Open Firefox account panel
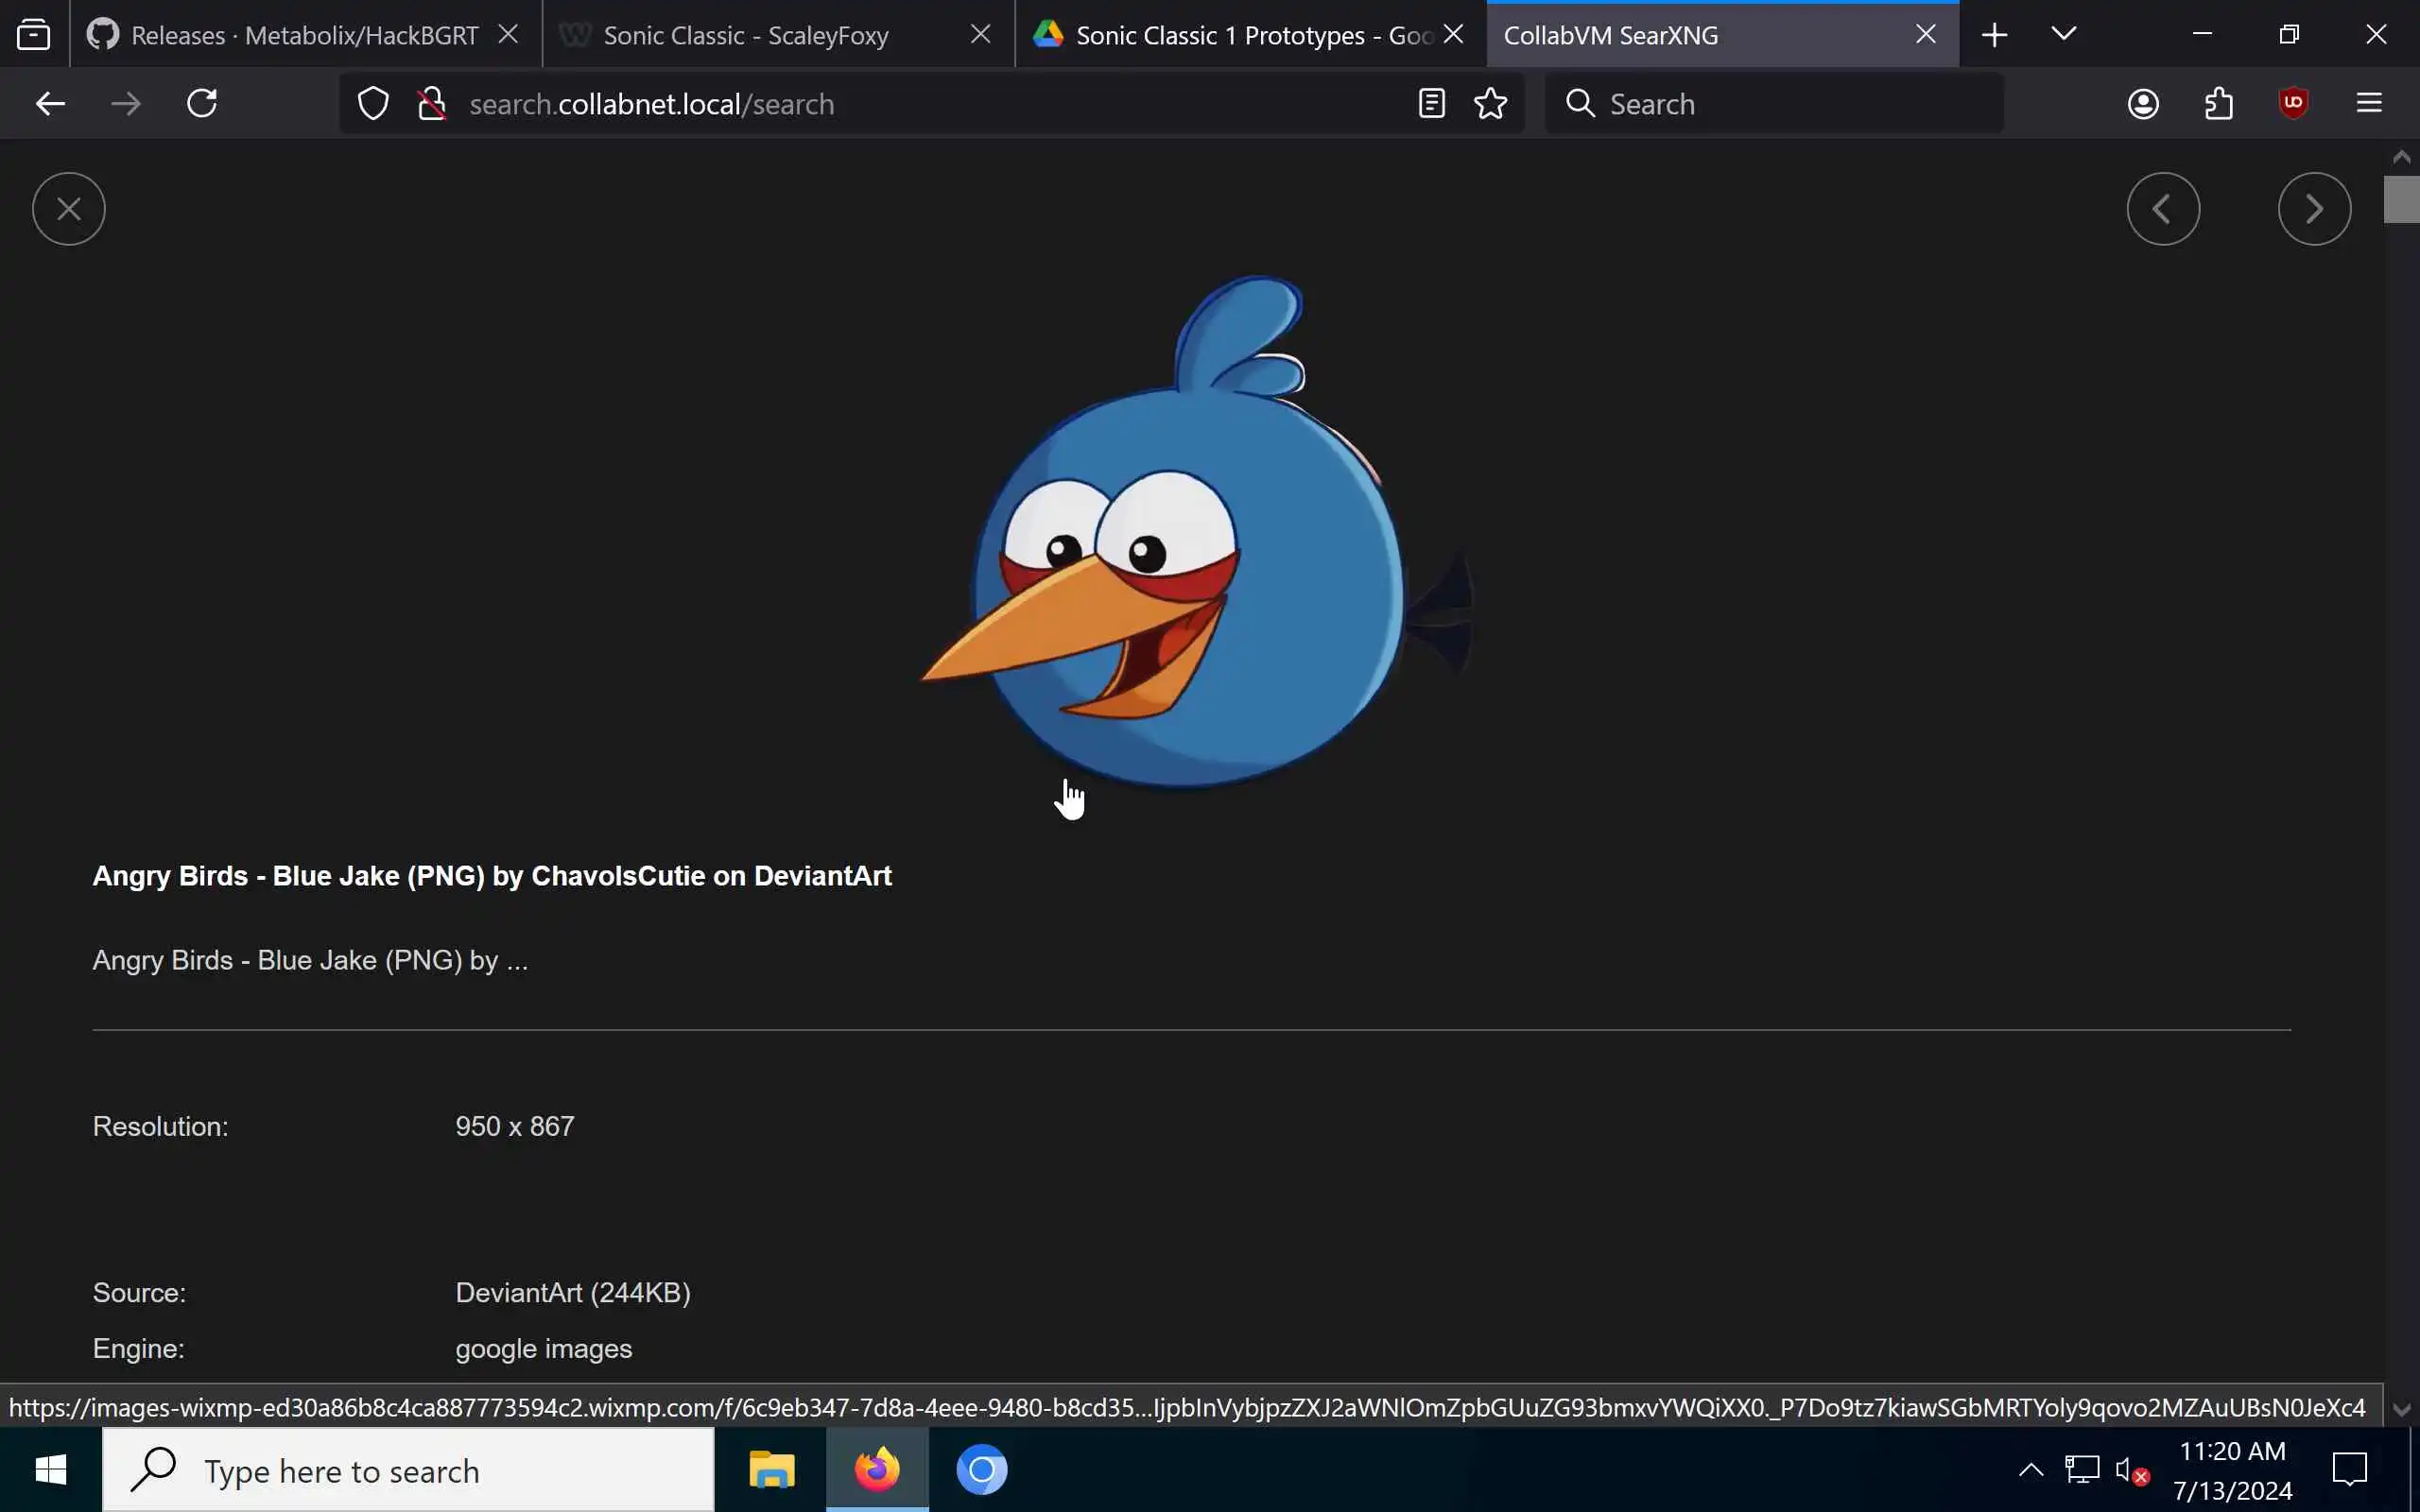Viewport: 2420px width, 1512px height. click(2142, 103)
